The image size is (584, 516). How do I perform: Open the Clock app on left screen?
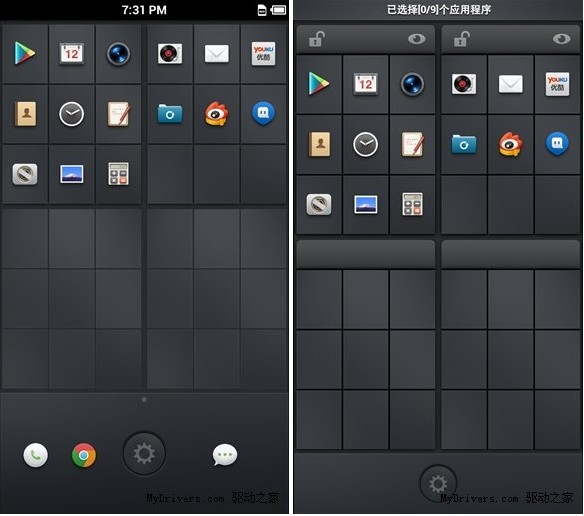(x=72, y=114)
